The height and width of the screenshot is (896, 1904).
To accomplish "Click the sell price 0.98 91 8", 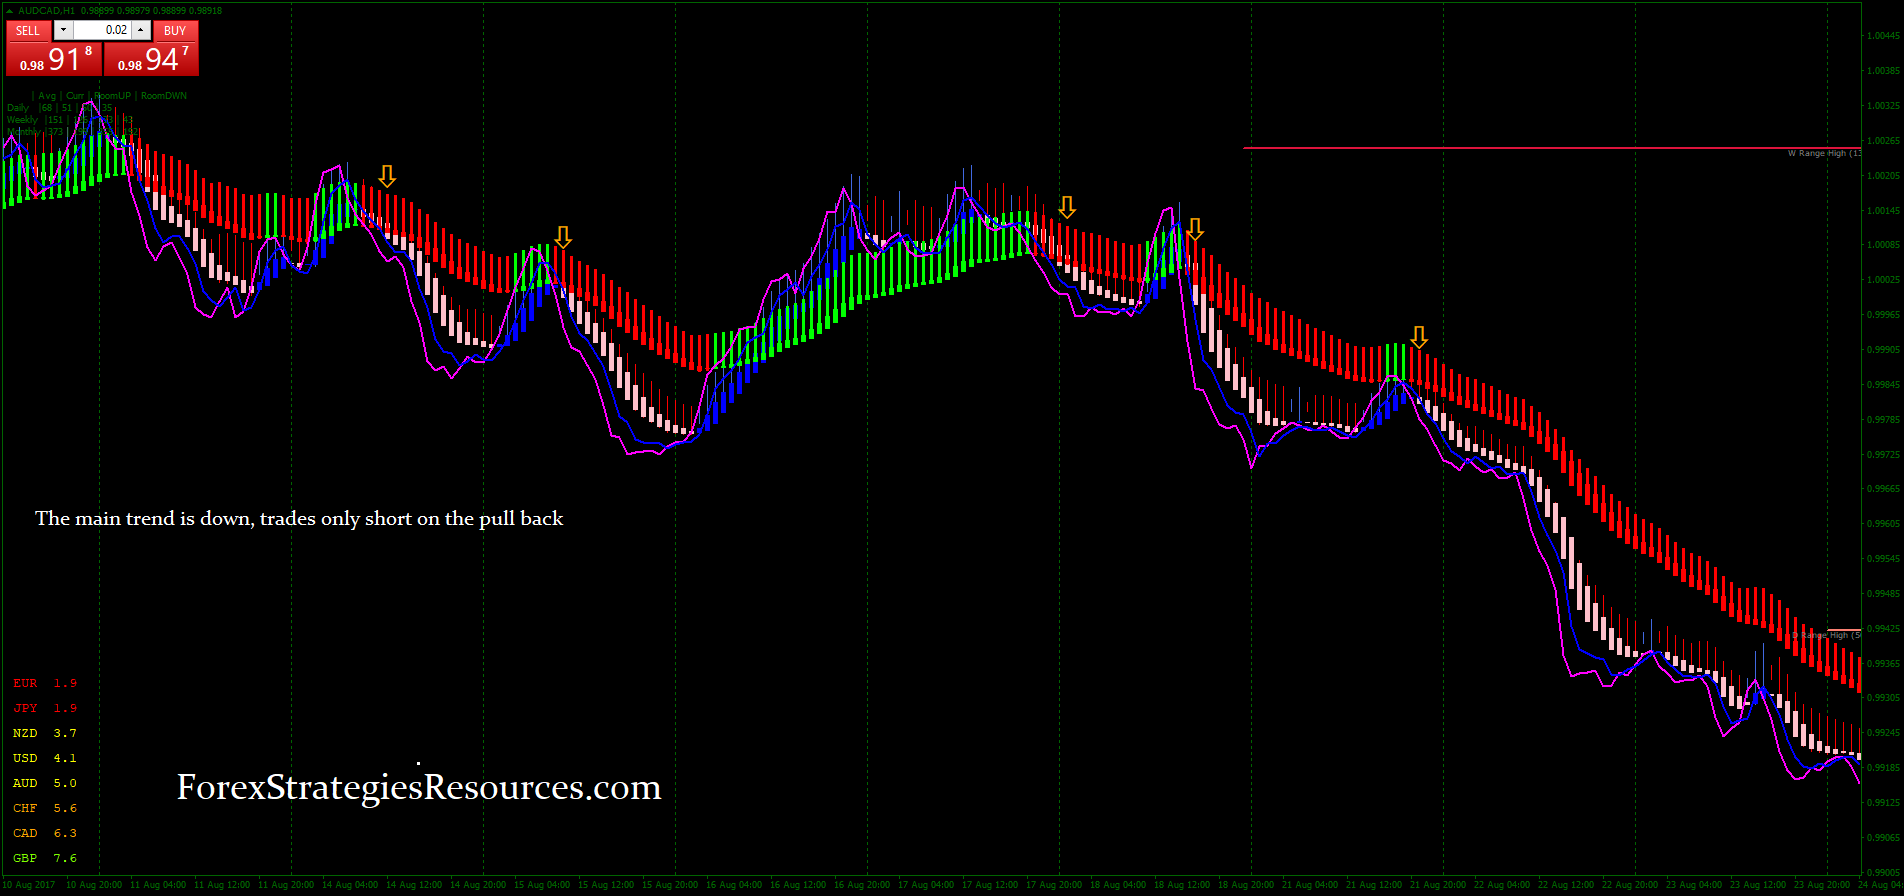I will [54, 59].
